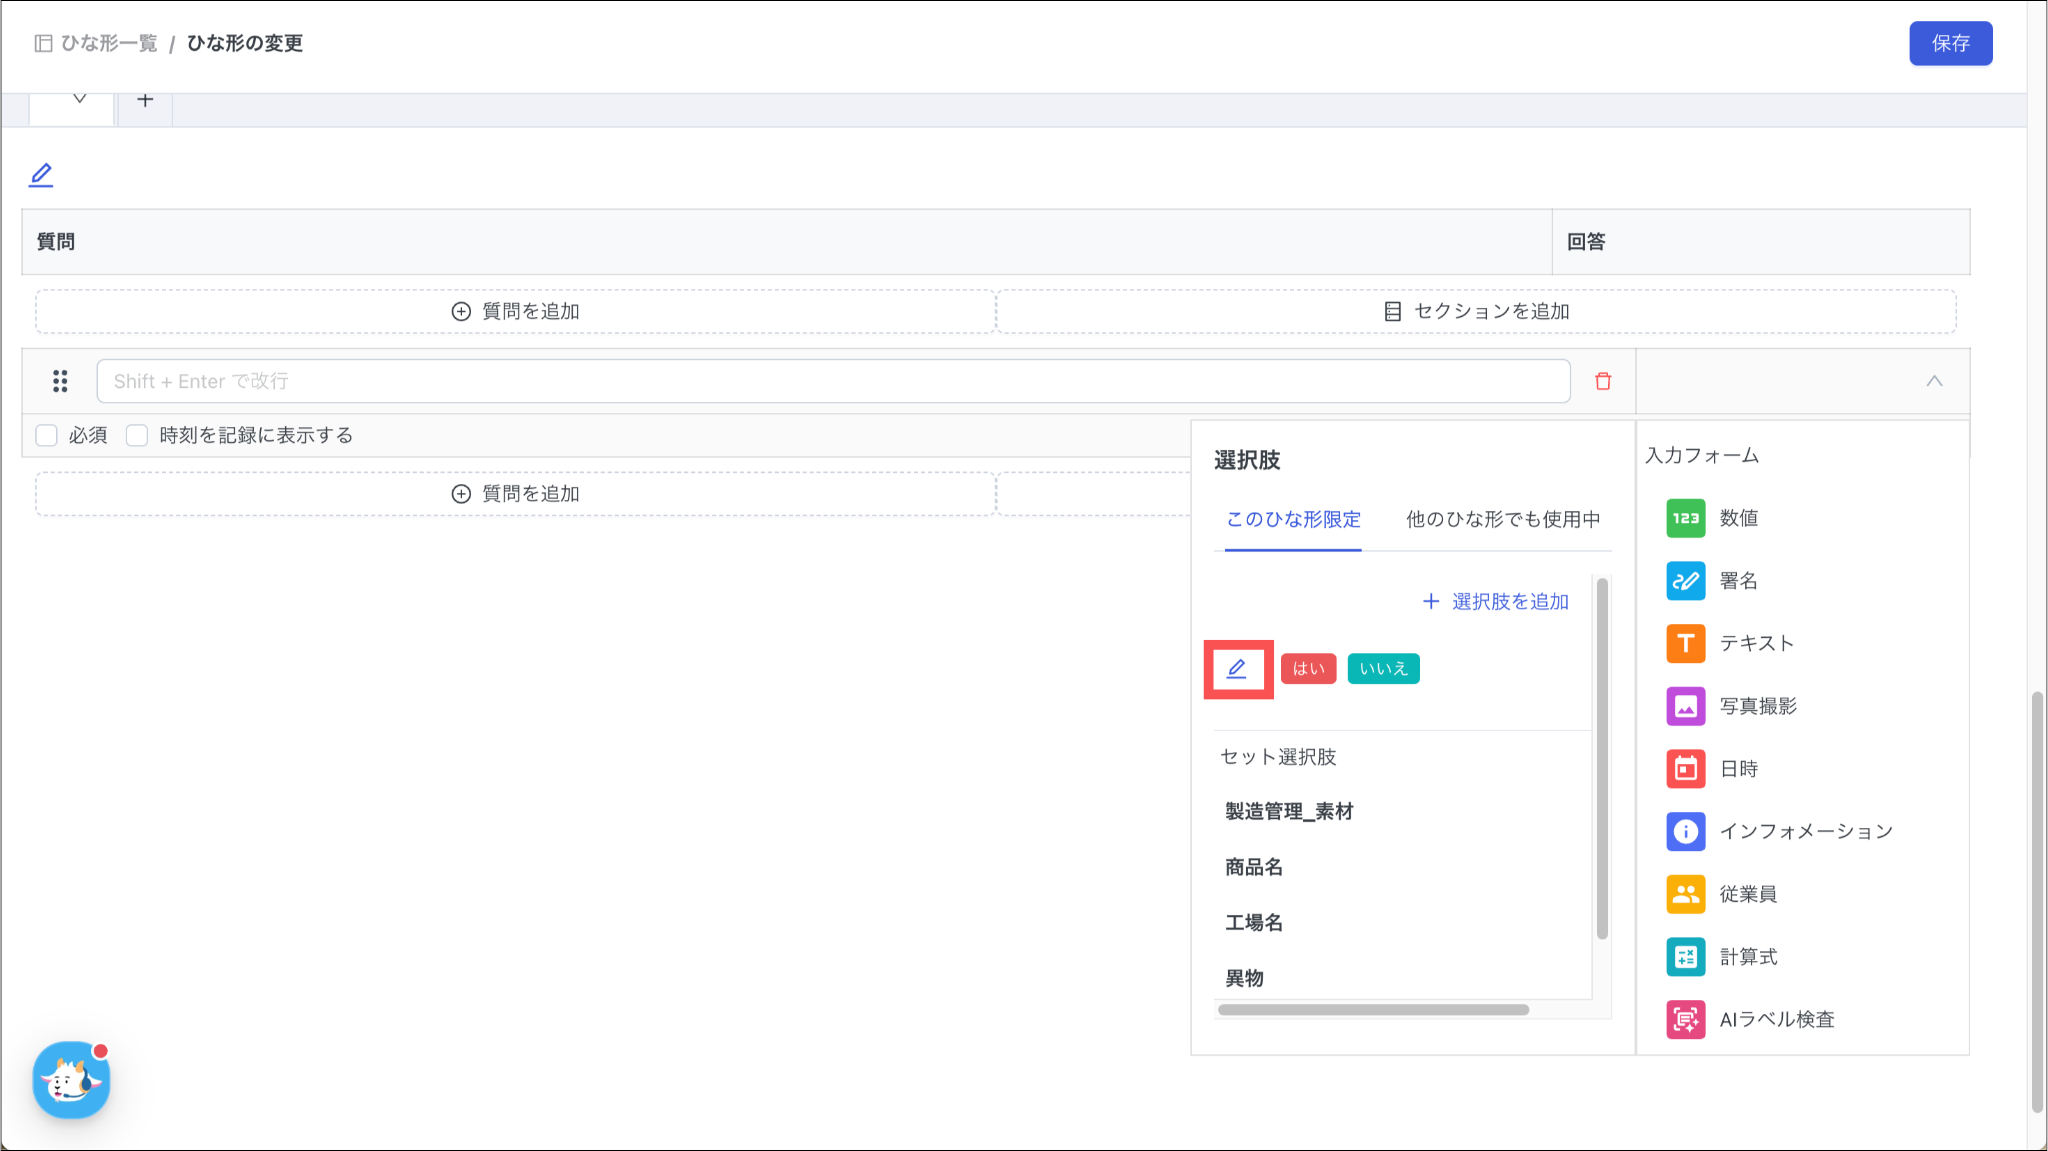Image resolution: width=2048 pixels, height=1151 pixels.
Task: Add a new sheet tab with plus
Action: coord(145,100)
